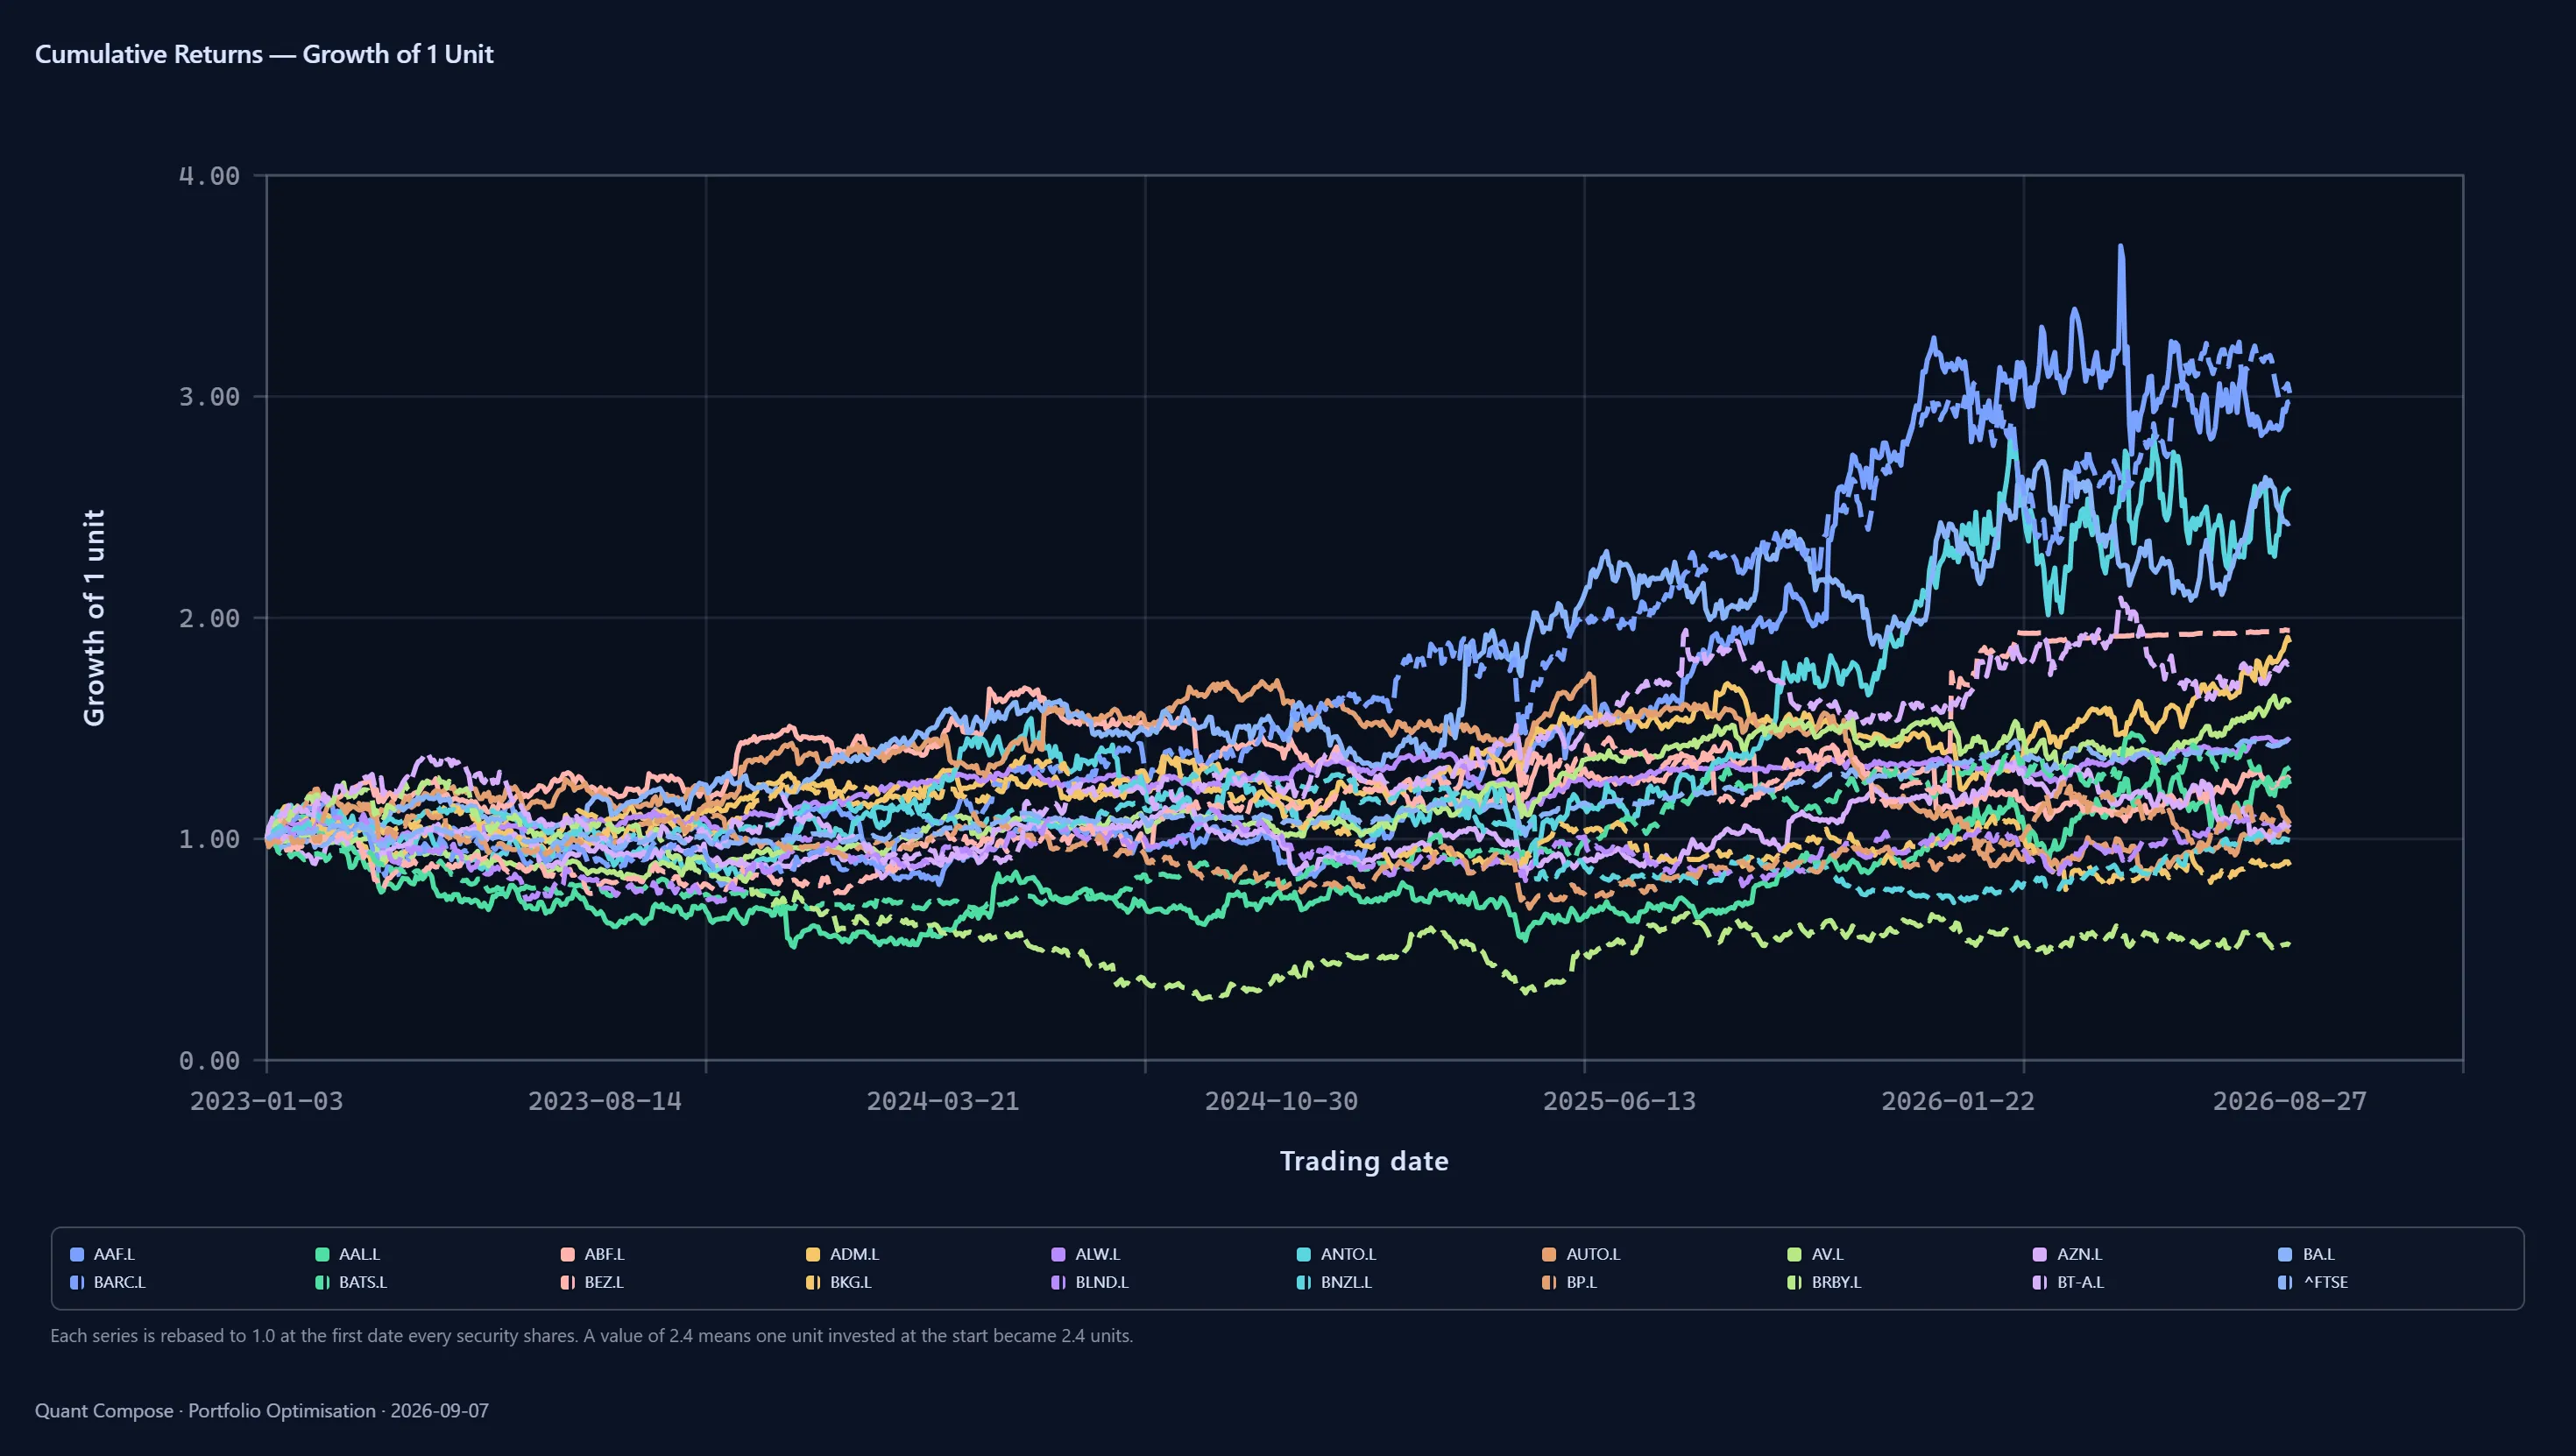
Task: Select BARC.L dashed legend entry
Action: (x=108, y=1282)
